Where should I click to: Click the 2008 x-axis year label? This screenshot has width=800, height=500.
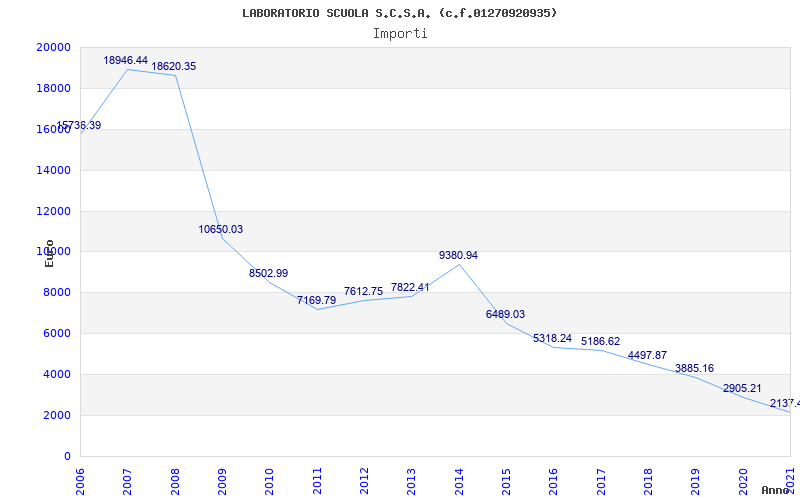tap(175, 481)
